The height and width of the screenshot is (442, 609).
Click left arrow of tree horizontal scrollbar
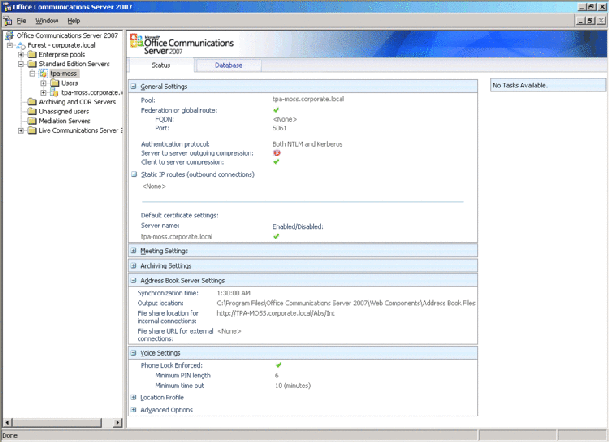tap(7, 422)
